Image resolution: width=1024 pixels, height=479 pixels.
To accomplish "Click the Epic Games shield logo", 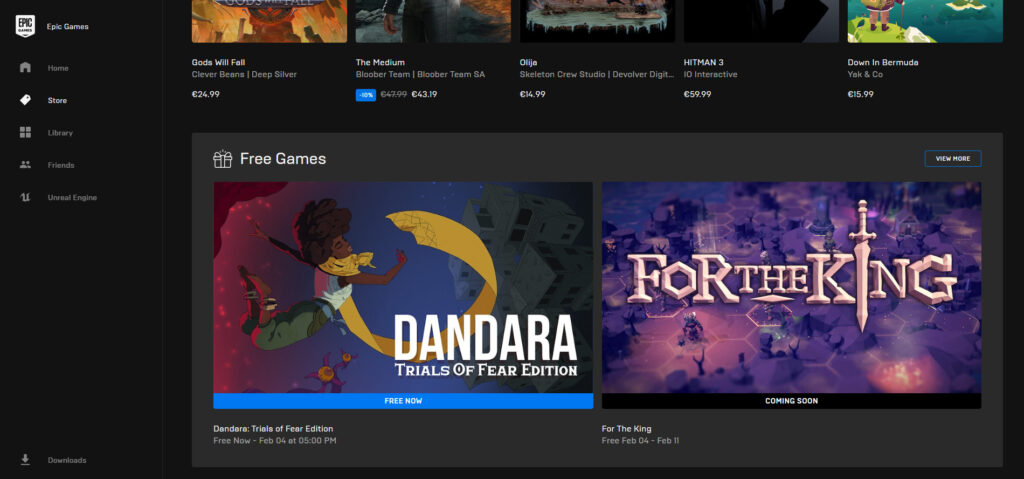I will pos(25,26).
